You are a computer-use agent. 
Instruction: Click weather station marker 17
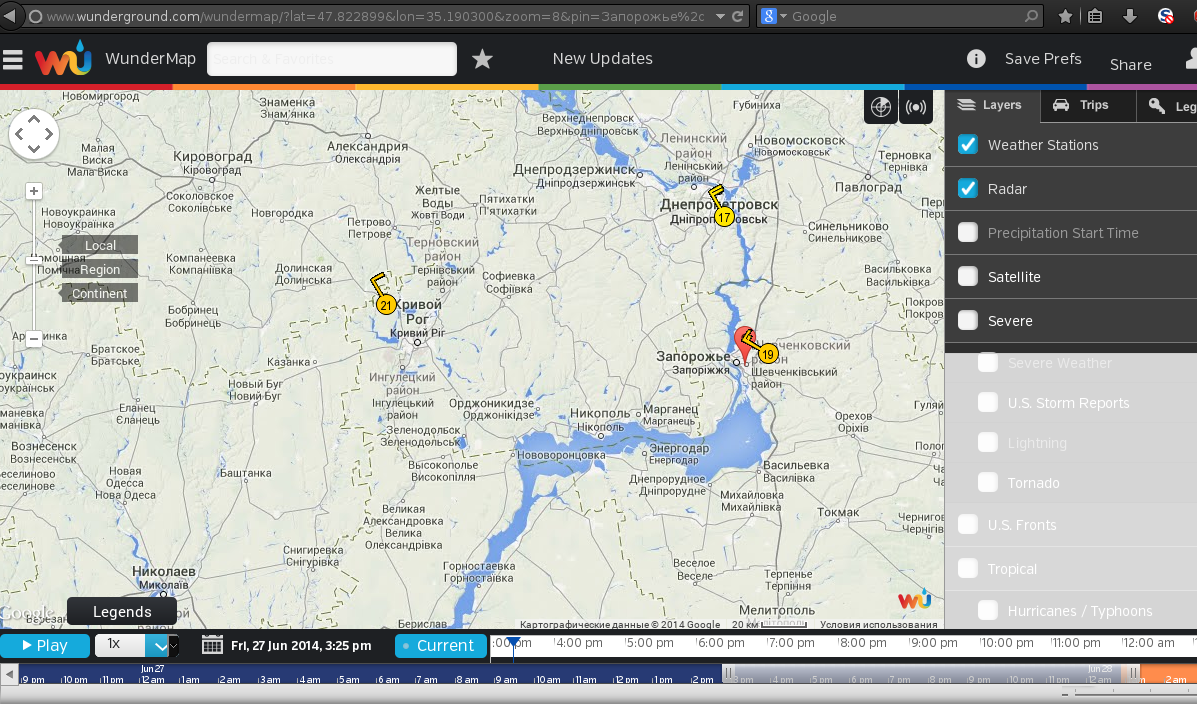coord(724,217)
